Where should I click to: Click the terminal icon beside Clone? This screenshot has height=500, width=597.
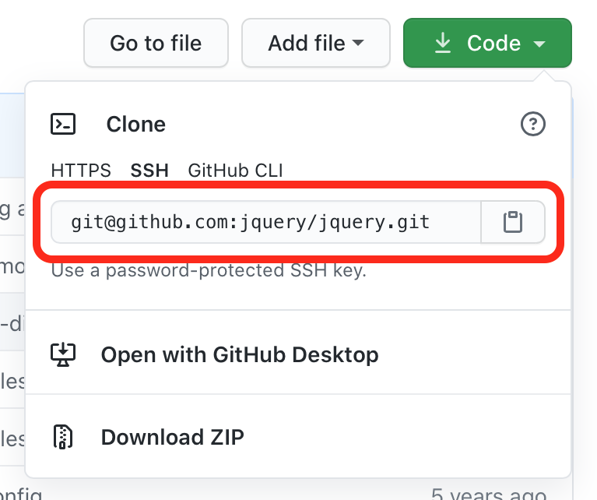point(63,124)
